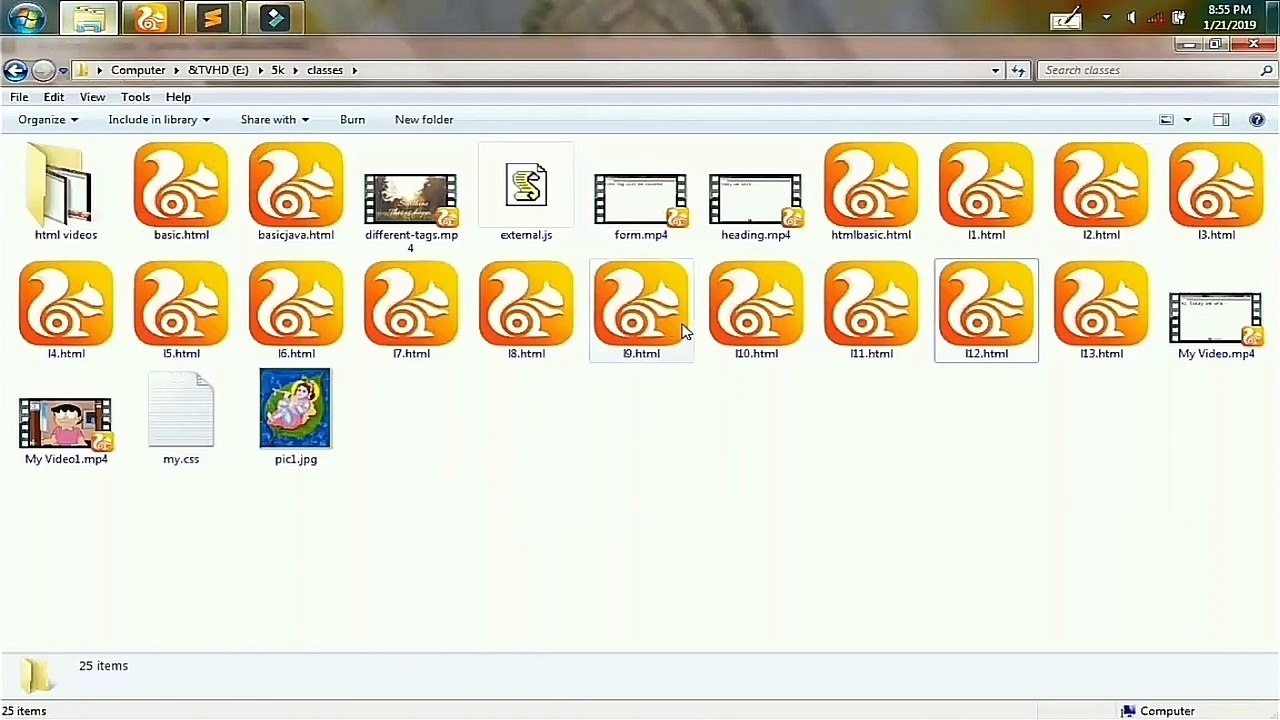Navigate to Computer in the address breadcrumb

coord(138,70)
